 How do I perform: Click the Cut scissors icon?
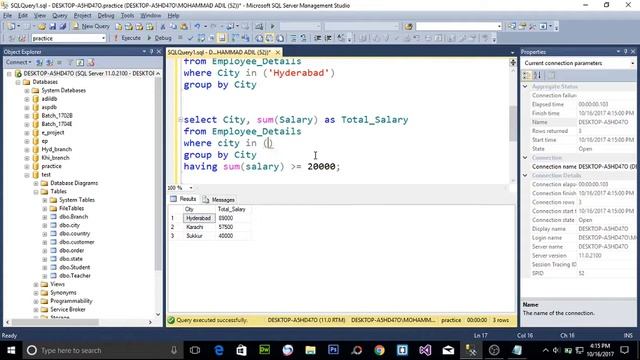pyautogui.click(x=163, y=27)
